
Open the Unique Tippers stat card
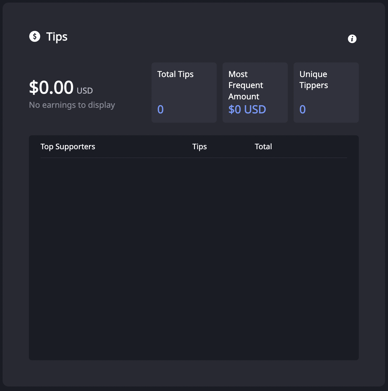pyautogui.click(x=326, y=93)
